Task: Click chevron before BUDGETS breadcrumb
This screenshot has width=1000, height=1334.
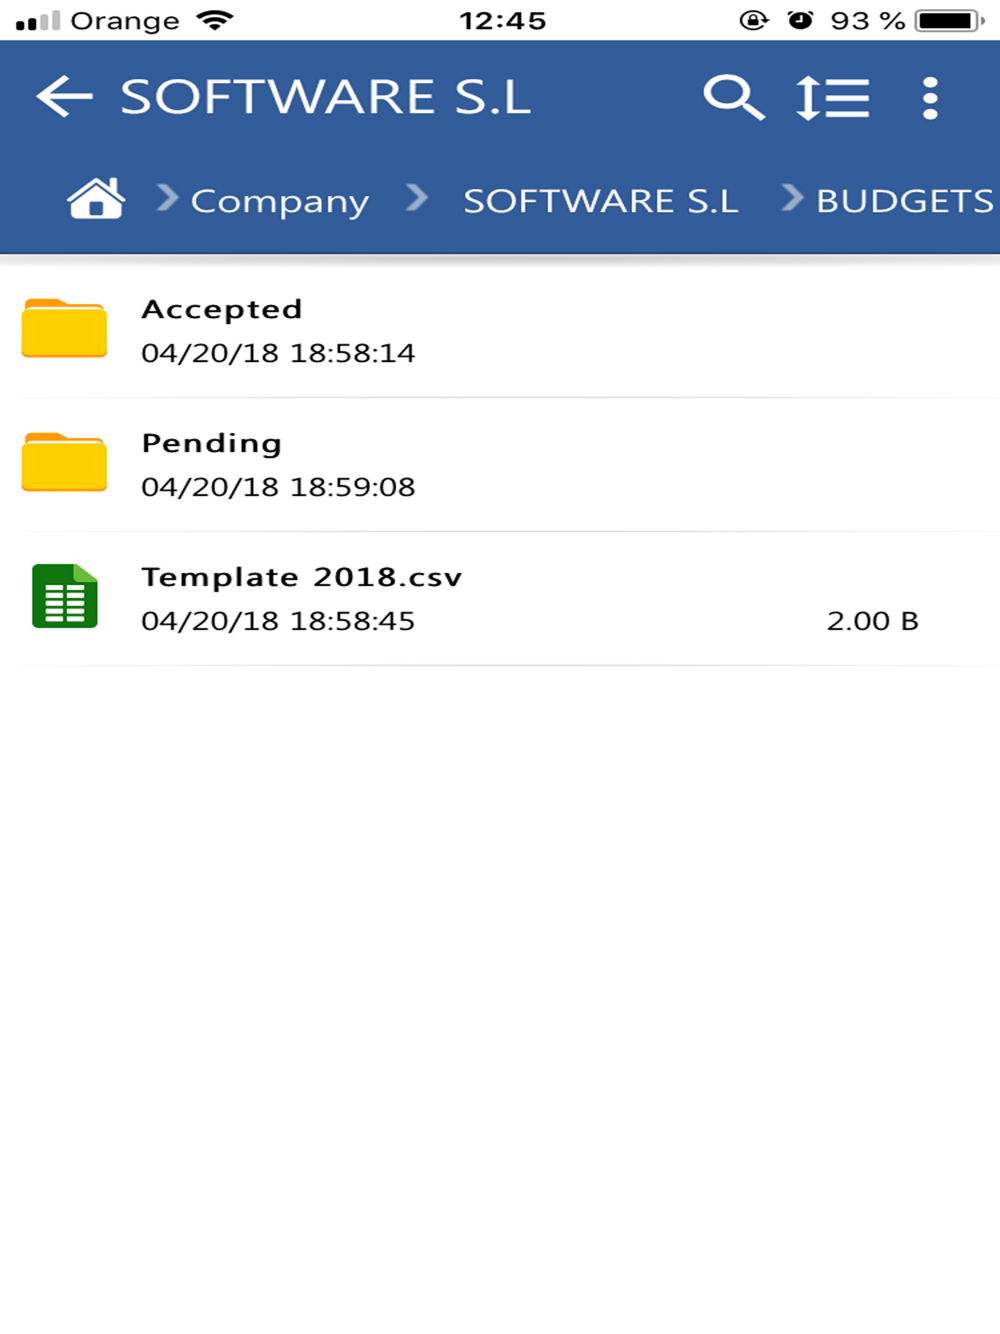Action: tap(792, 198)
